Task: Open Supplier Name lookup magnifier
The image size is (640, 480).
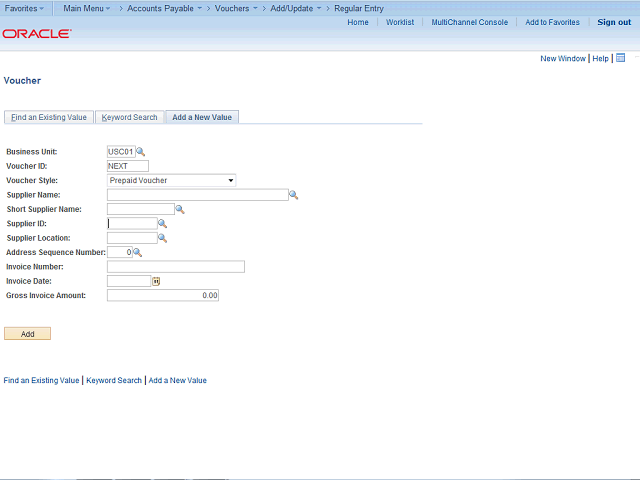Action: pos(293,195)
